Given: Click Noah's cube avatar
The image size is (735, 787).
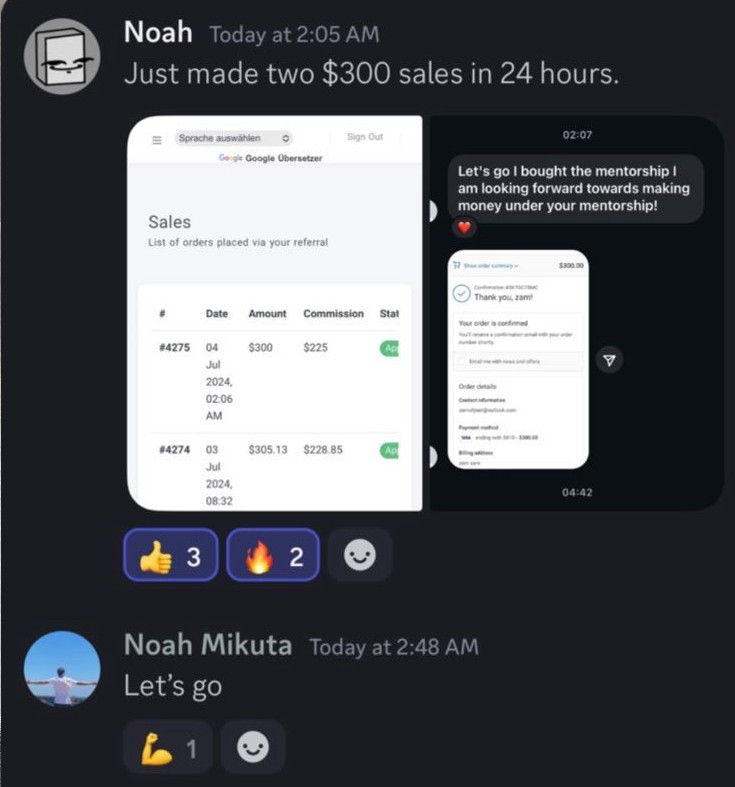Looking at the screenshot, I should pos(62,56).
